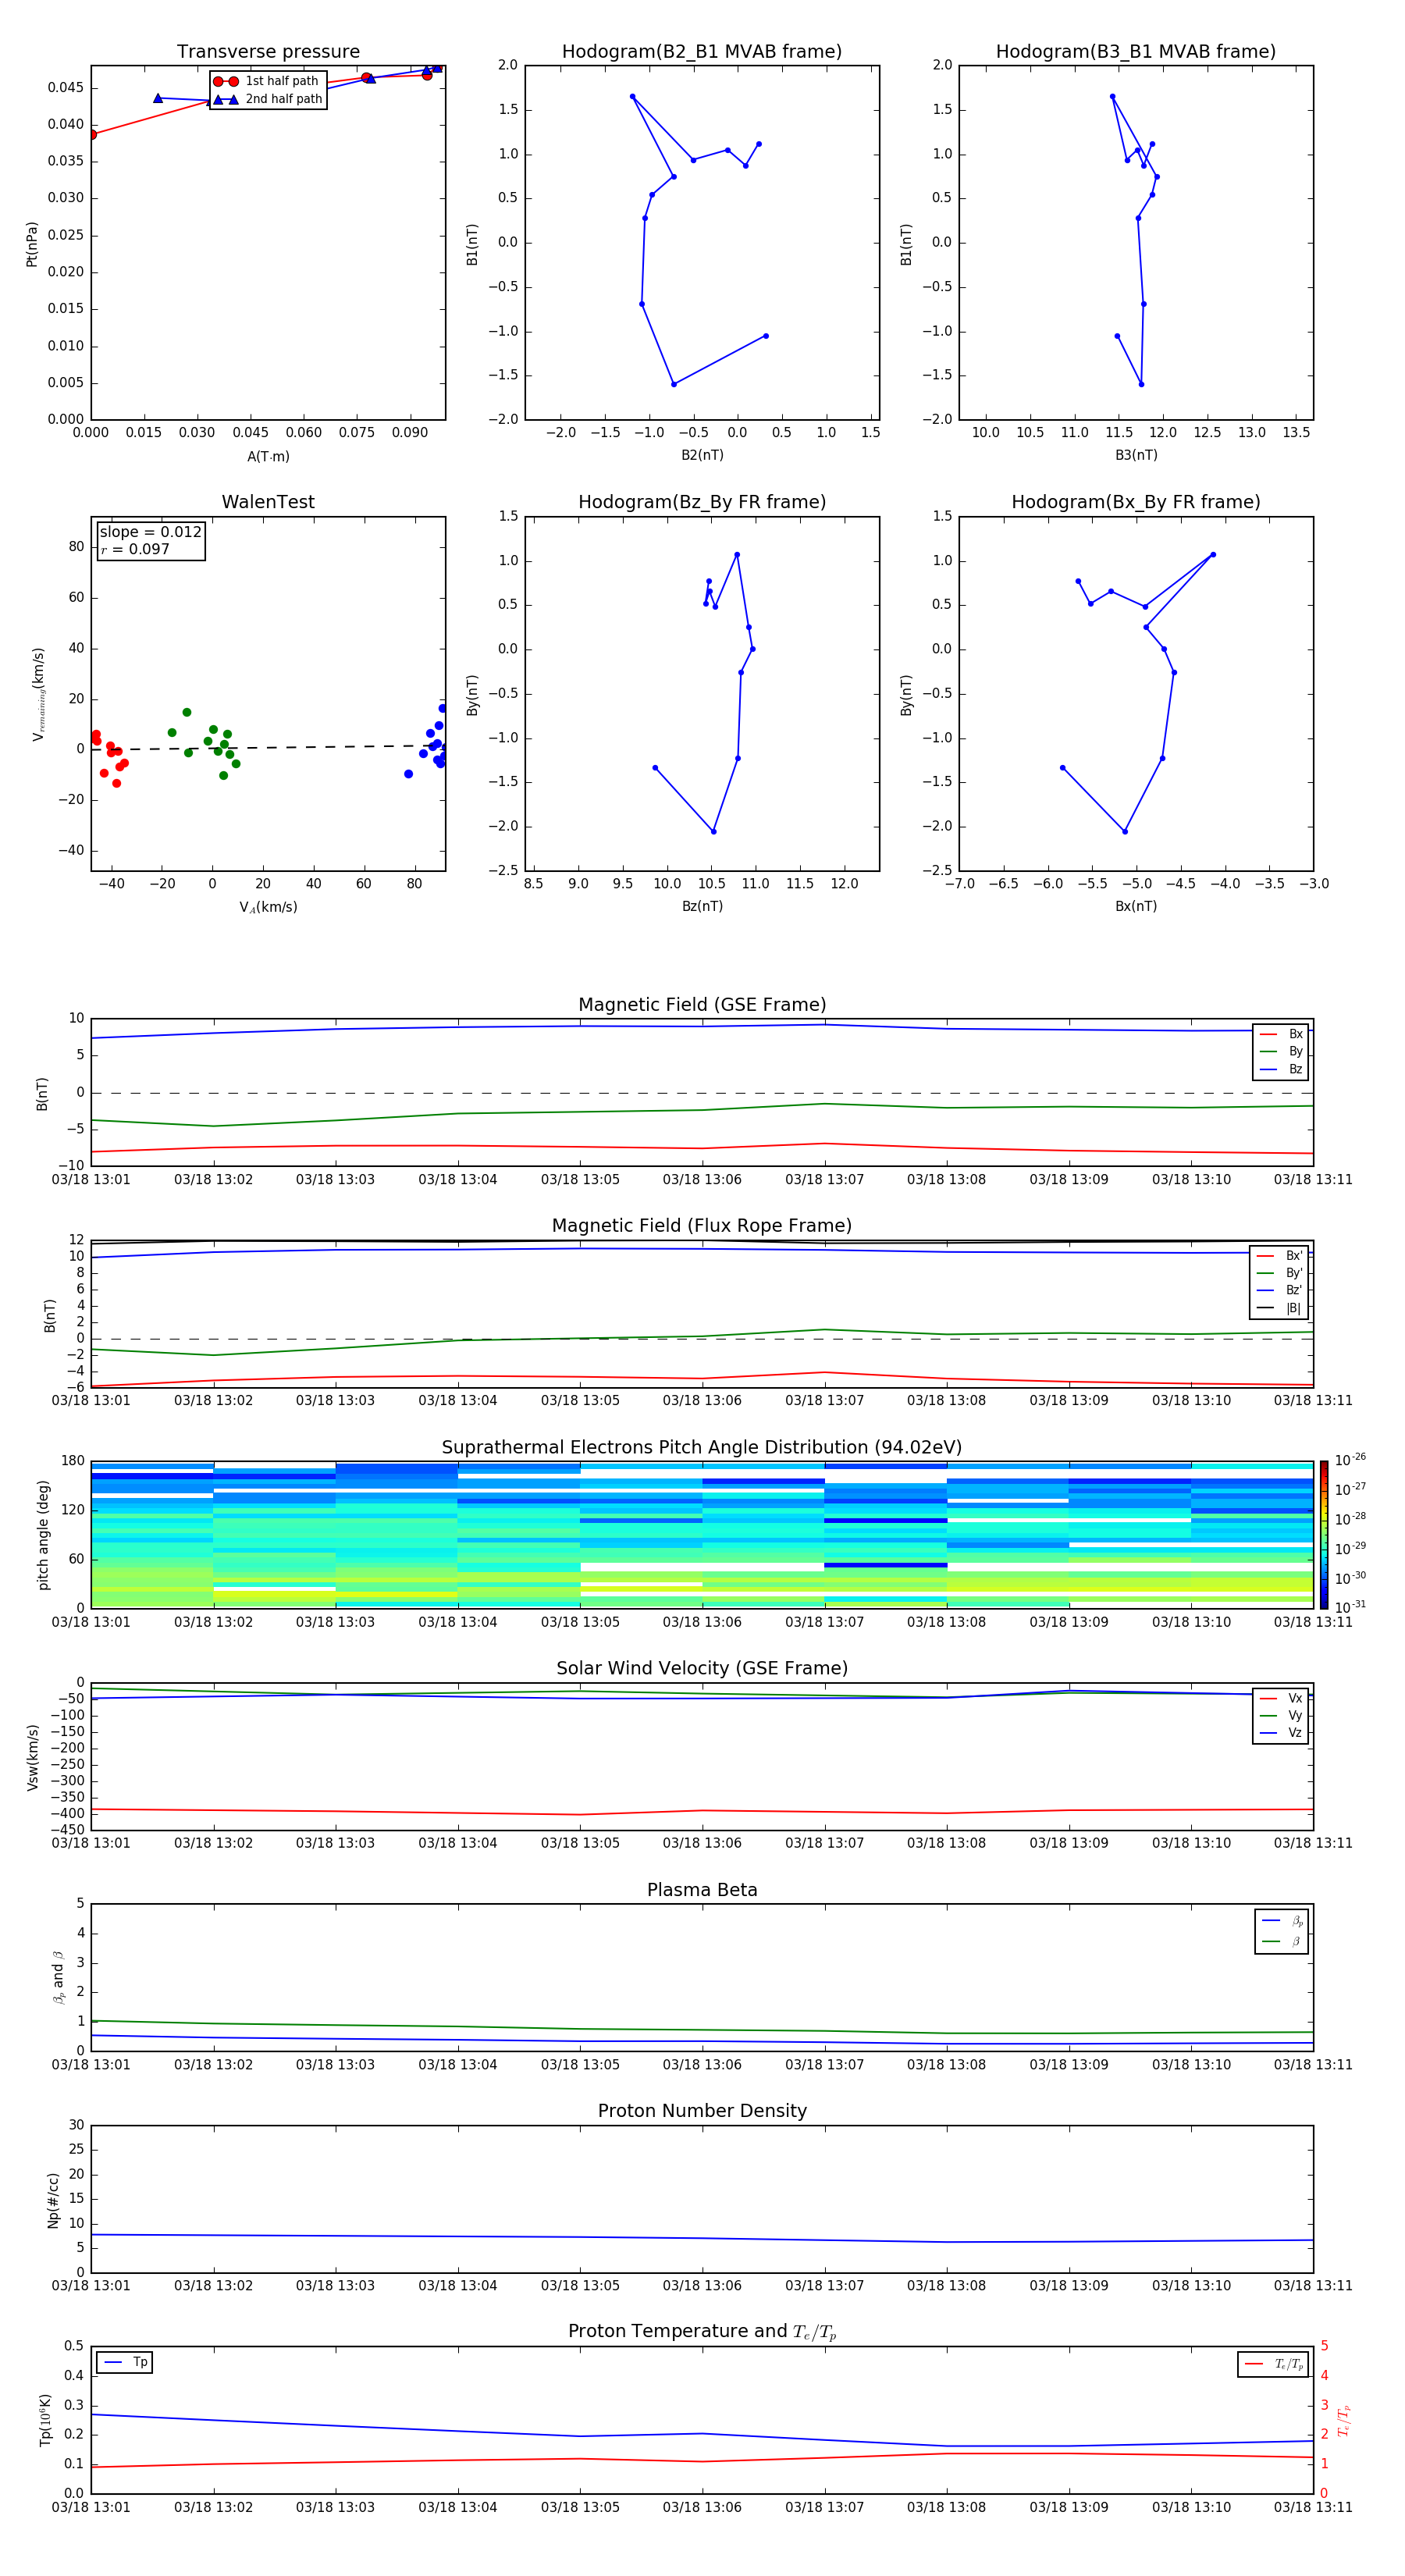Click the red 'Te/Tp' right axis label
Viewport: 1405px width, 2576px height.
click(1345, 2420)
